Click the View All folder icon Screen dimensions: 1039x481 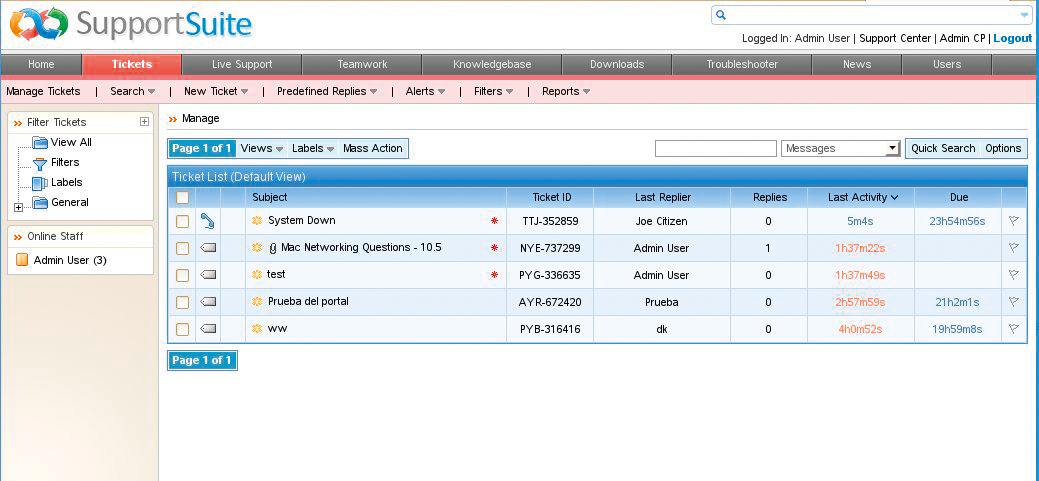coord(40,142)
